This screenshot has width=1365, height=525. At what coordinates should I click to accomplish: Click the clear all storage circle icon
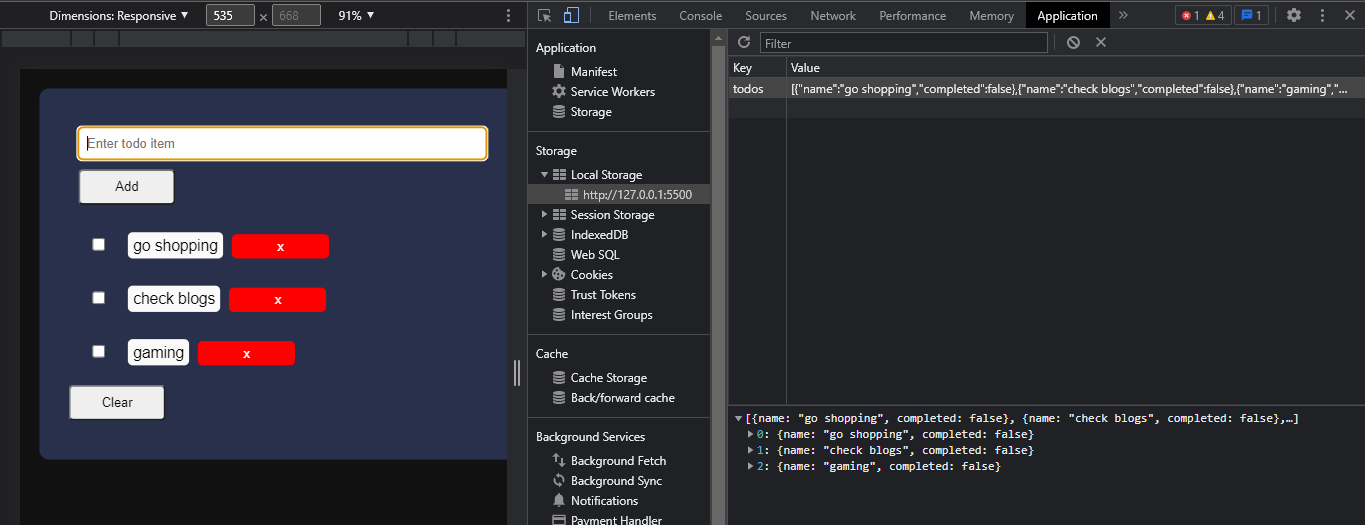(1073, 42)
